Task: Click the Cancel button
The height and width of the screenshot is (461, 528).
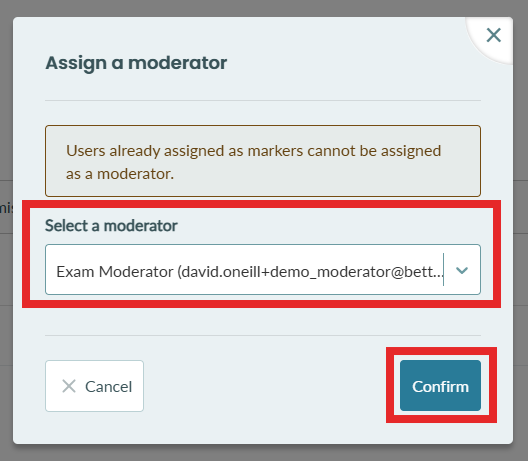Action: [x=95, y=386]
